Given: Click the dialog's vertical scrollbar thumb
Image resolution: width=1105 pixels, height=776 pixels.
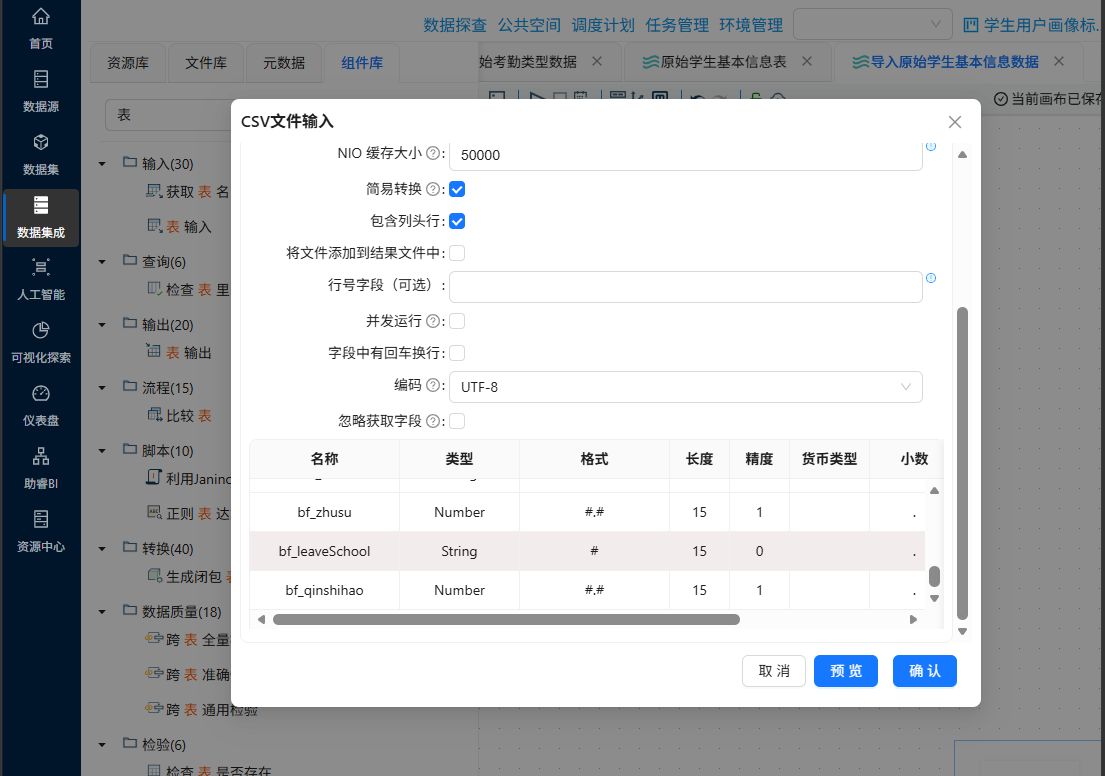Looking at the screenshot, I should coord(963,464).
